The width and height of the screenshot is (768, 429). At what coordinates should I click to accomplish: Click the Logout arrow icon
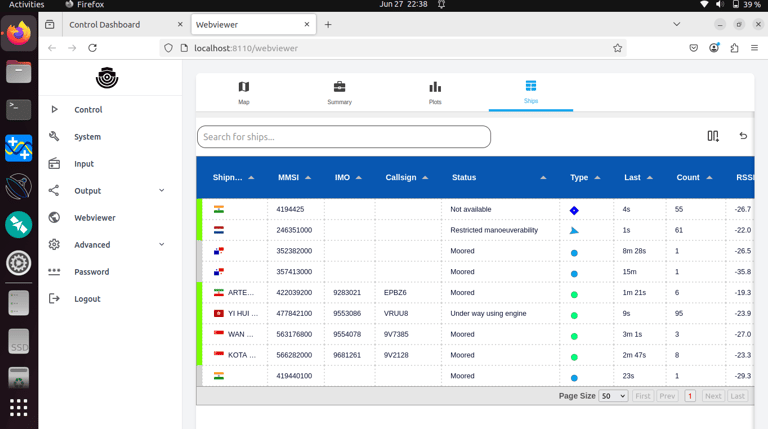54,298
